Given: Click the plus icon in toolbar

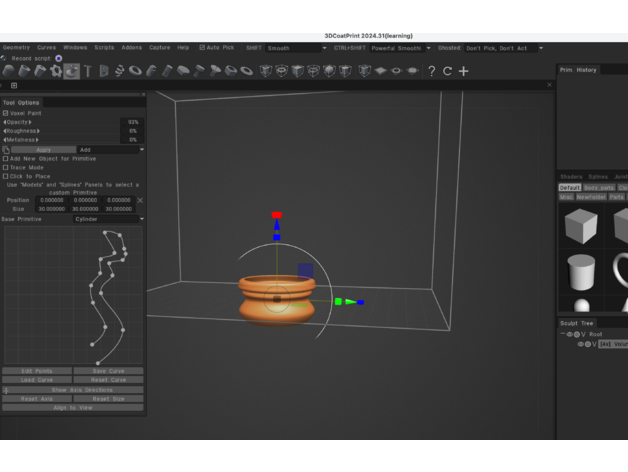Looking at the screenshot, I should point(463,71).
